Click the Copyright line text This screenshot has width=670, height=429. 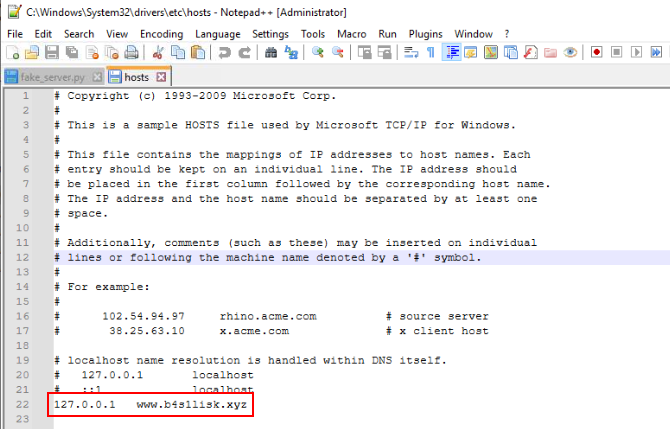pyautogui.click(x=195, y=96)
